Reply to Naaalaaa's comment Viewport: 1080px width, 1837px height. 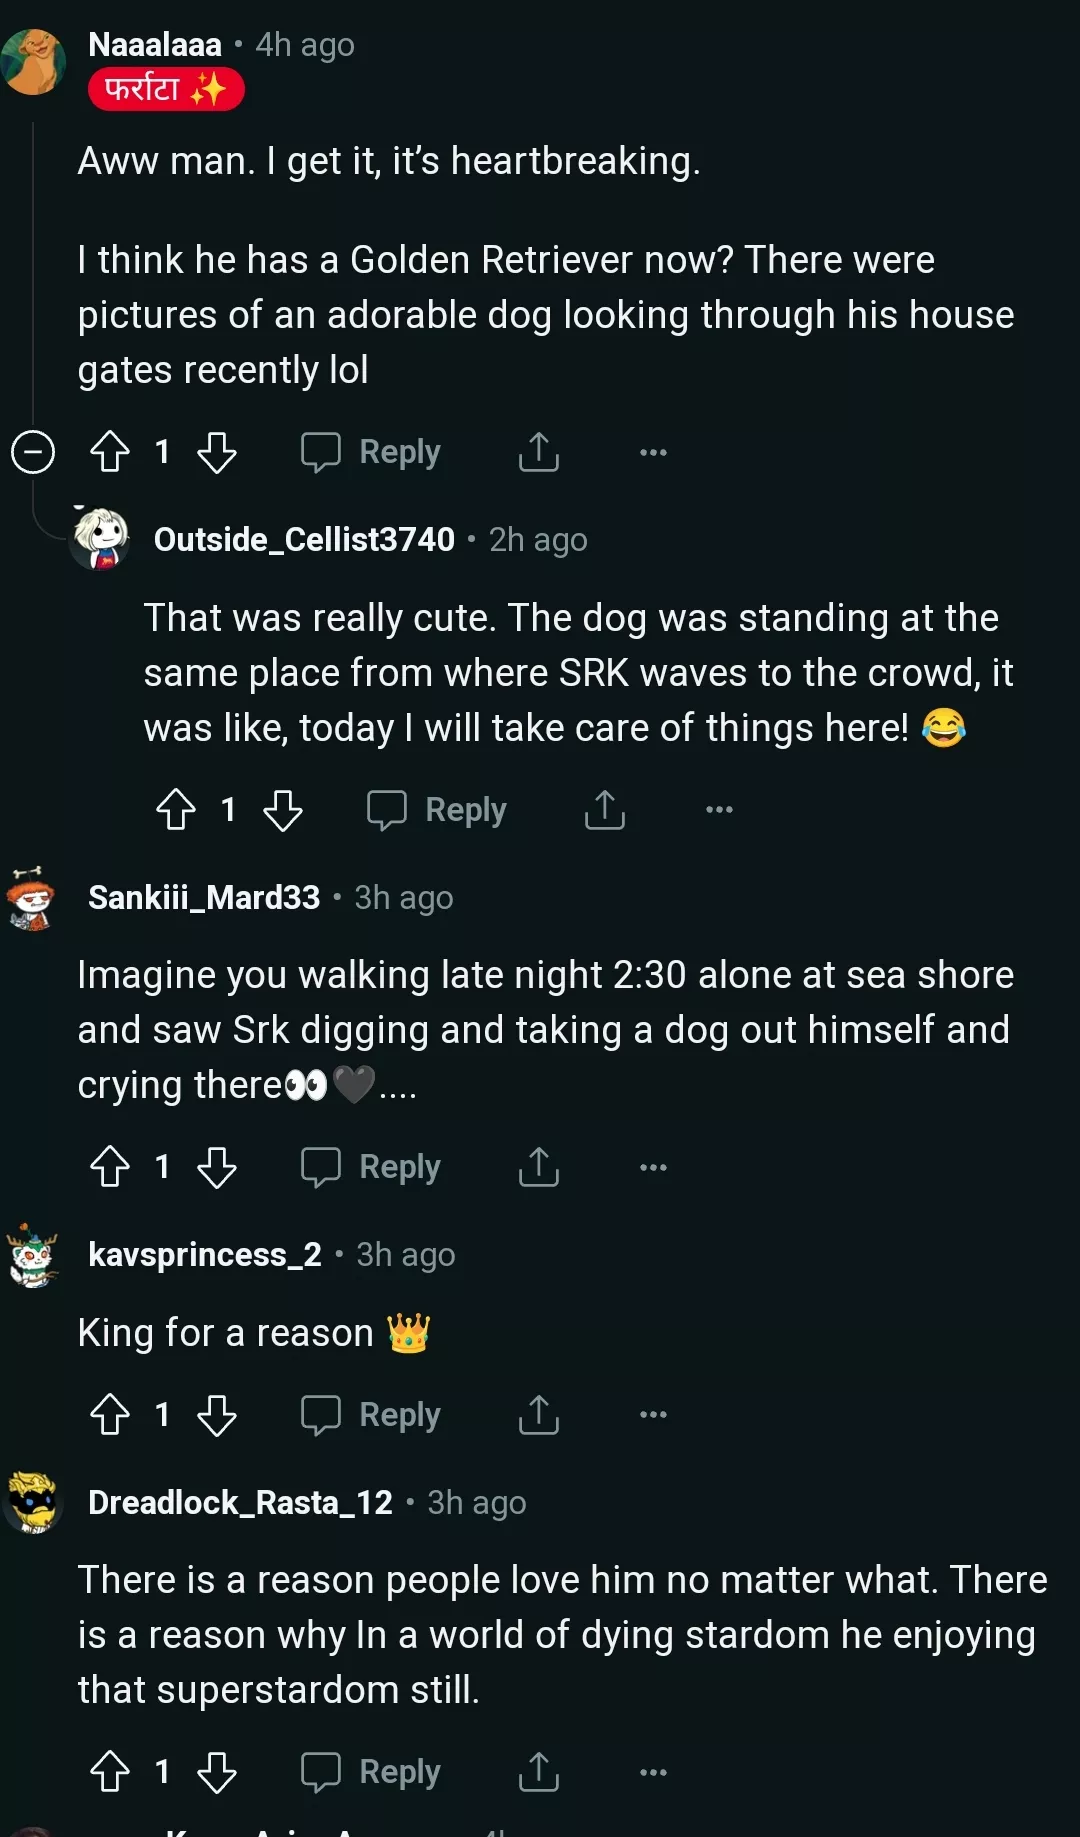click(371, 452)
